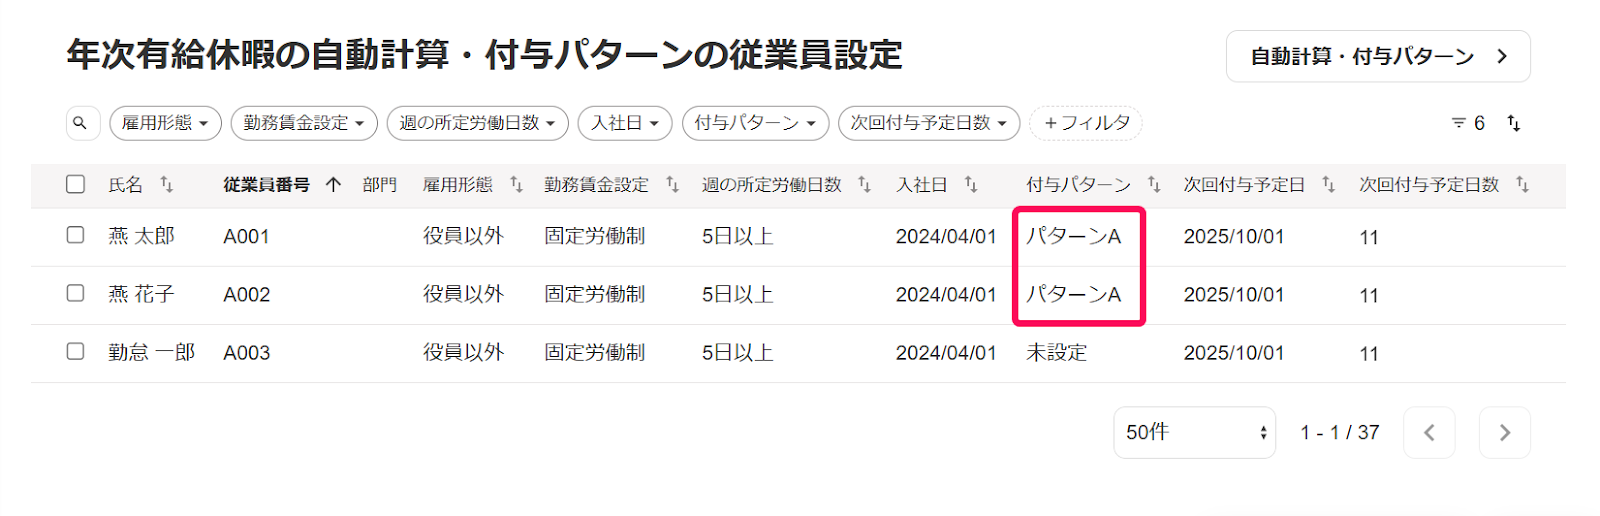1600x516 pixels.
Task: Click the name 燕 太郎
Action: (141, 236)
